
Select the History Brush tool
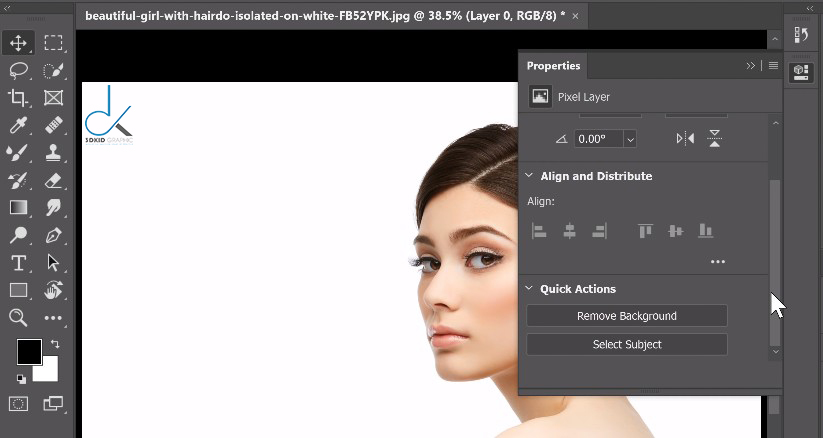click(x=18, y=180)
